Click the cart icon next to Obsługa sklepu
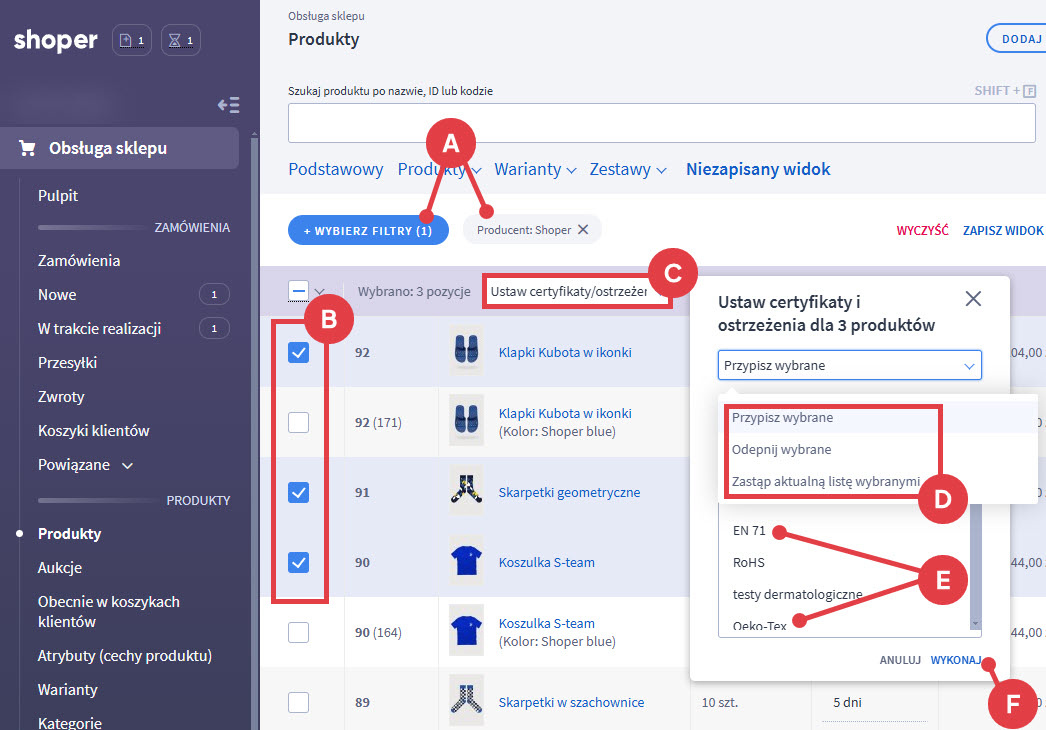Viewport: 1046px width, 730px height. pyautogui.click(x=27, y=148)
